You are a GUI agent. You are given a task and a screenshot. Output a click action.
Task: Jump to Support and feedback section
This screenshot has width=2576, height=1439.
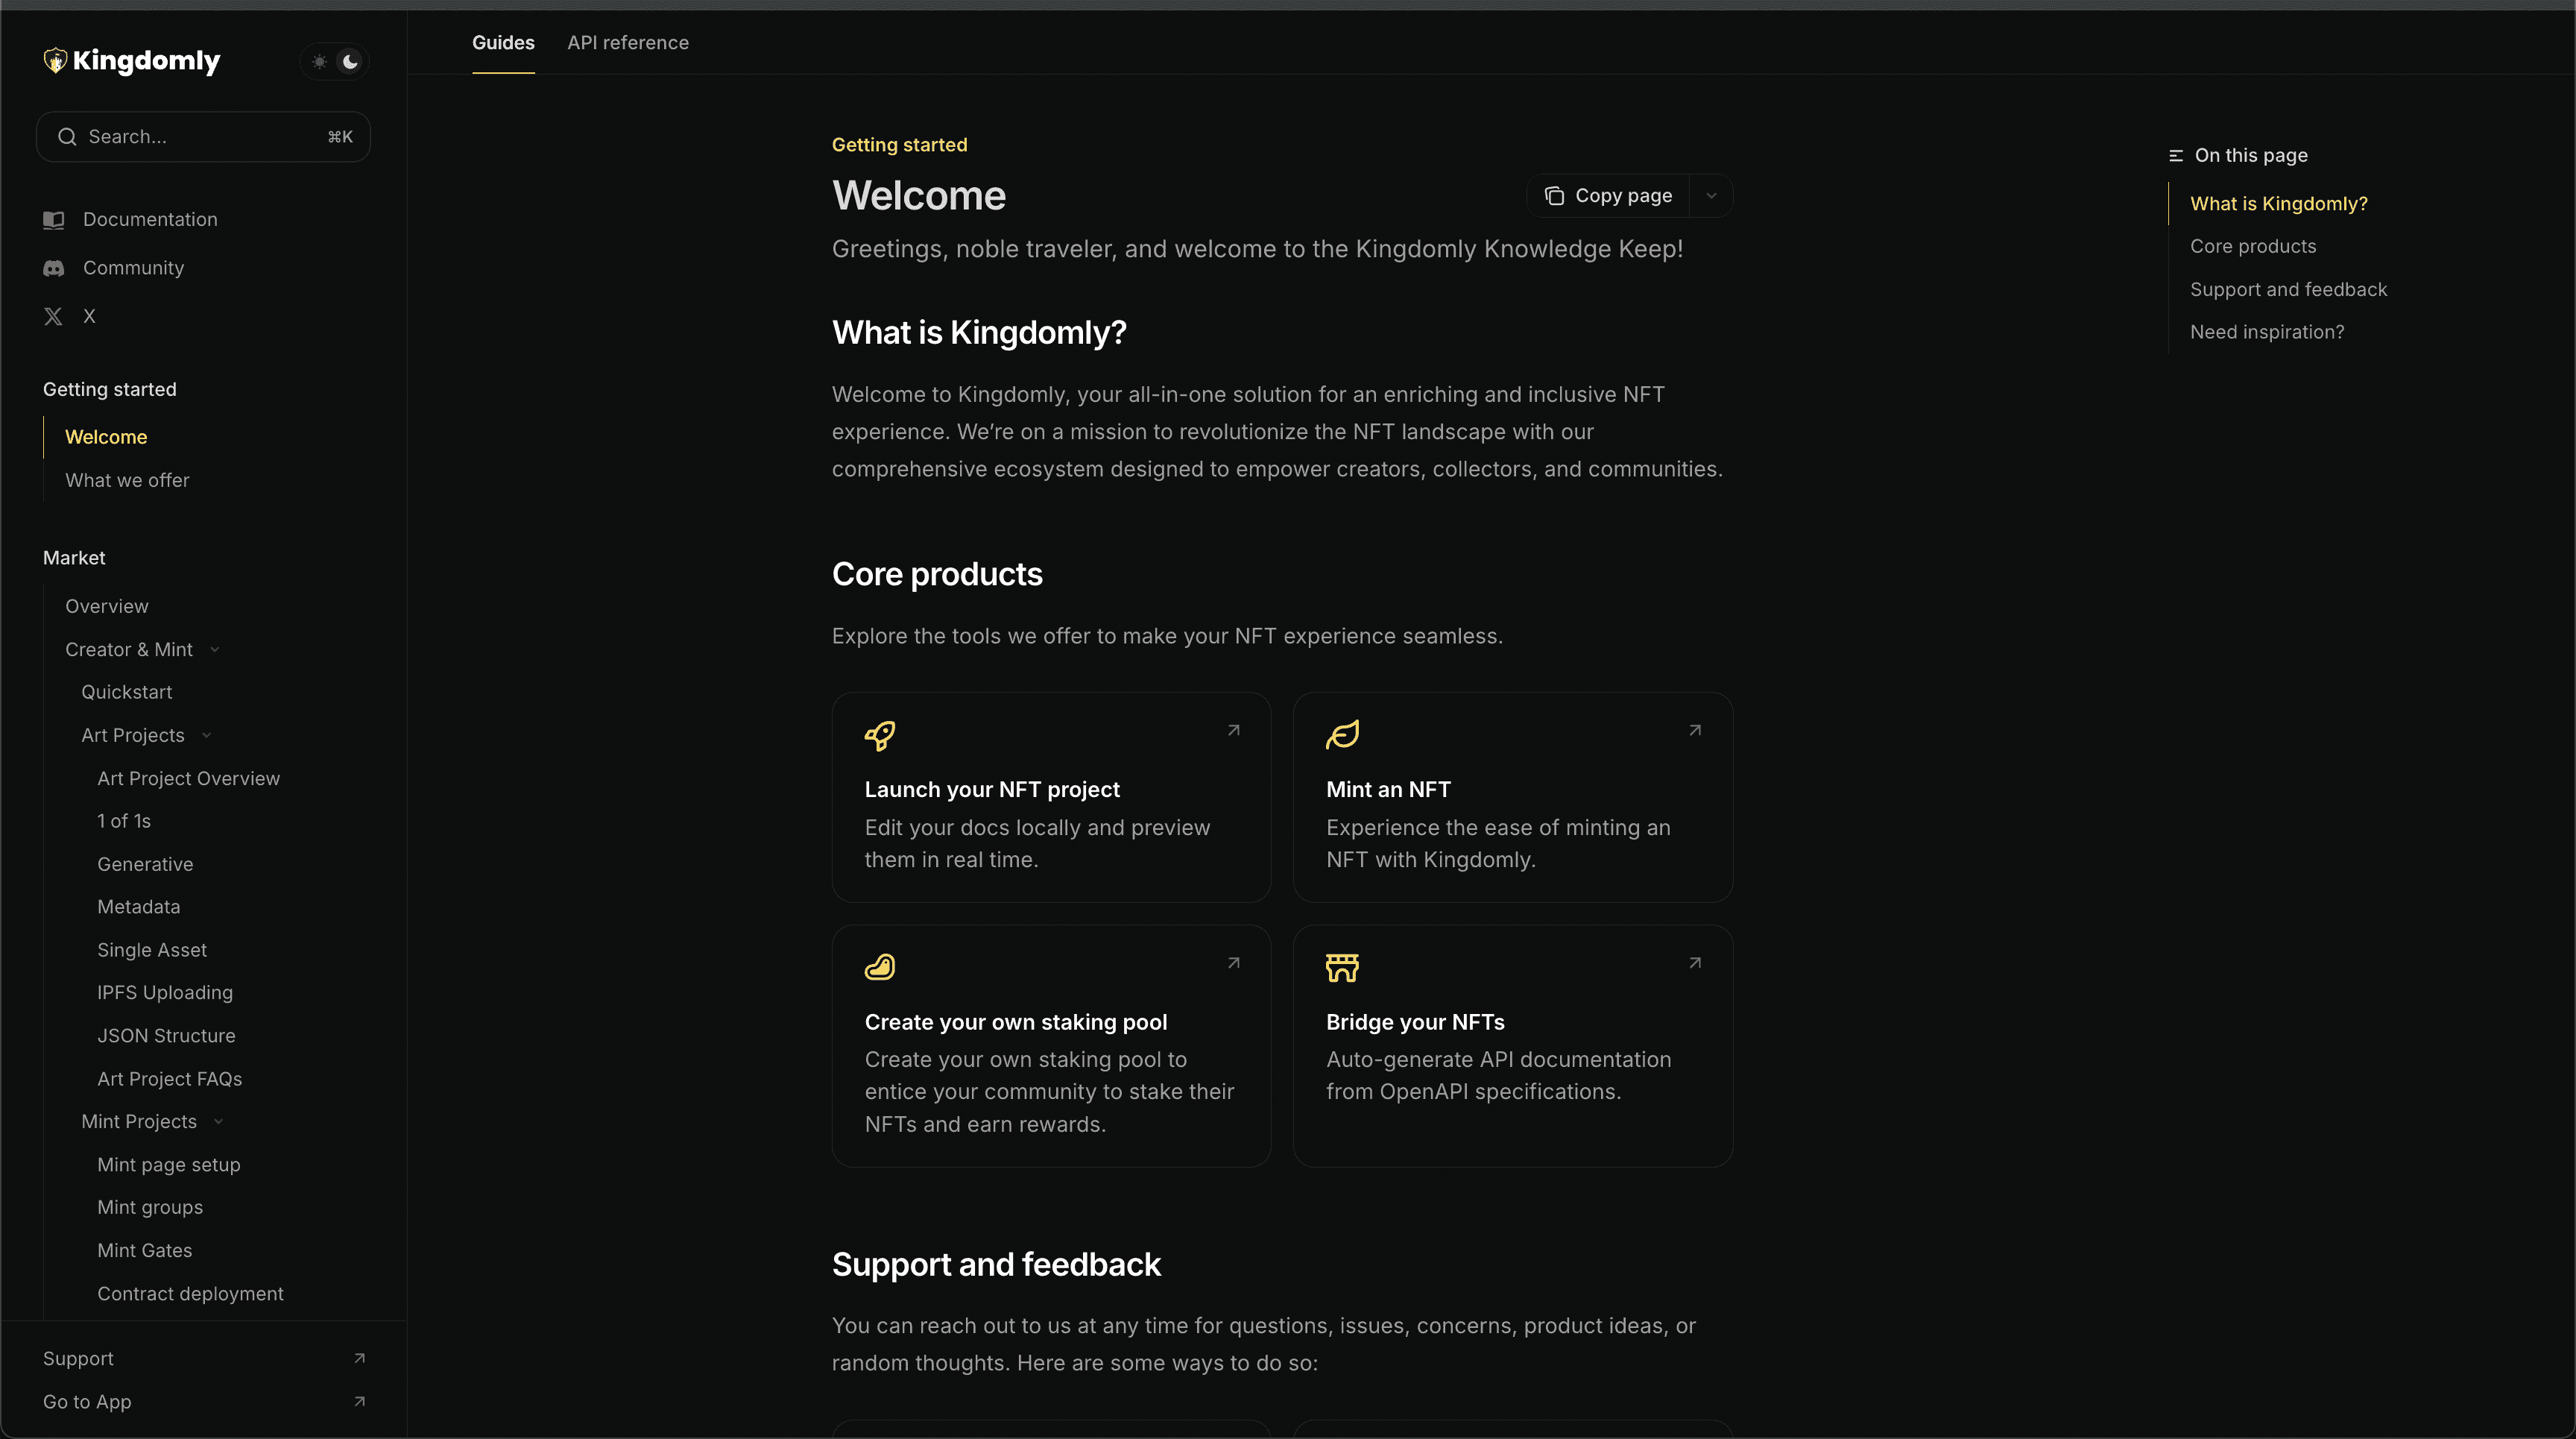(2288, 290)
